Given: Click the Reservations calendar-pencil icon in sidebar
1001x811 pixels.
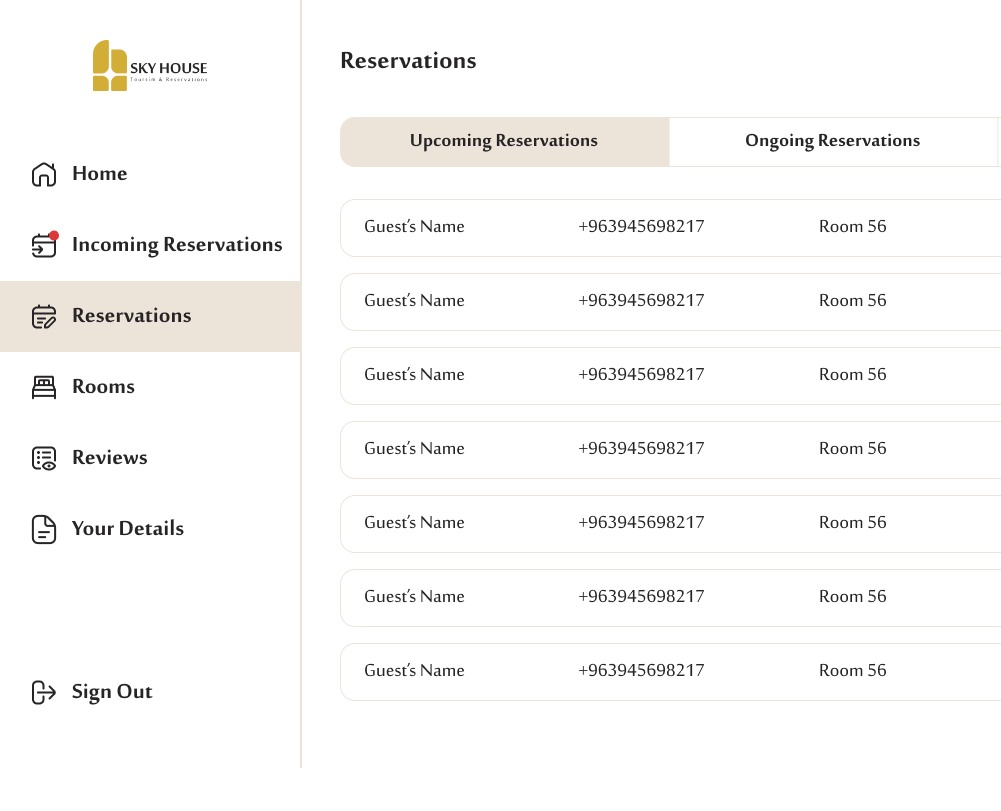Looking at the screenshot, I should tap(44, 317).
